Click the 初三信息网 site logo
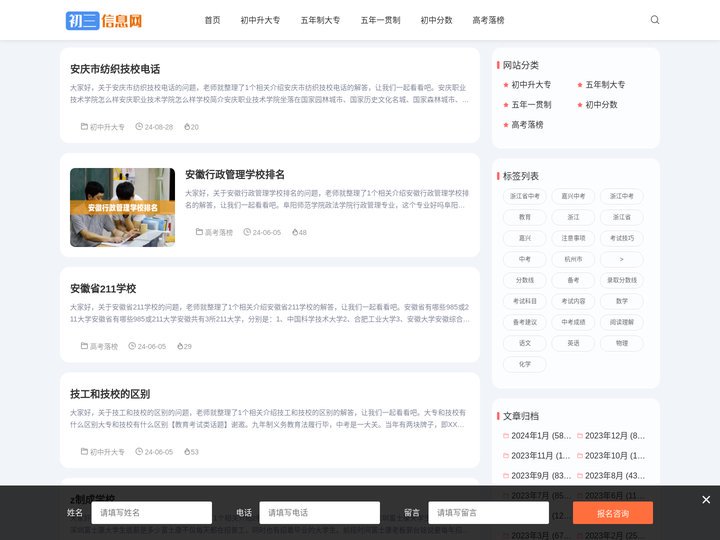Image resolution: width=720 pixels, height=540 pixels. pyautogui.click(x=104, y=21)
